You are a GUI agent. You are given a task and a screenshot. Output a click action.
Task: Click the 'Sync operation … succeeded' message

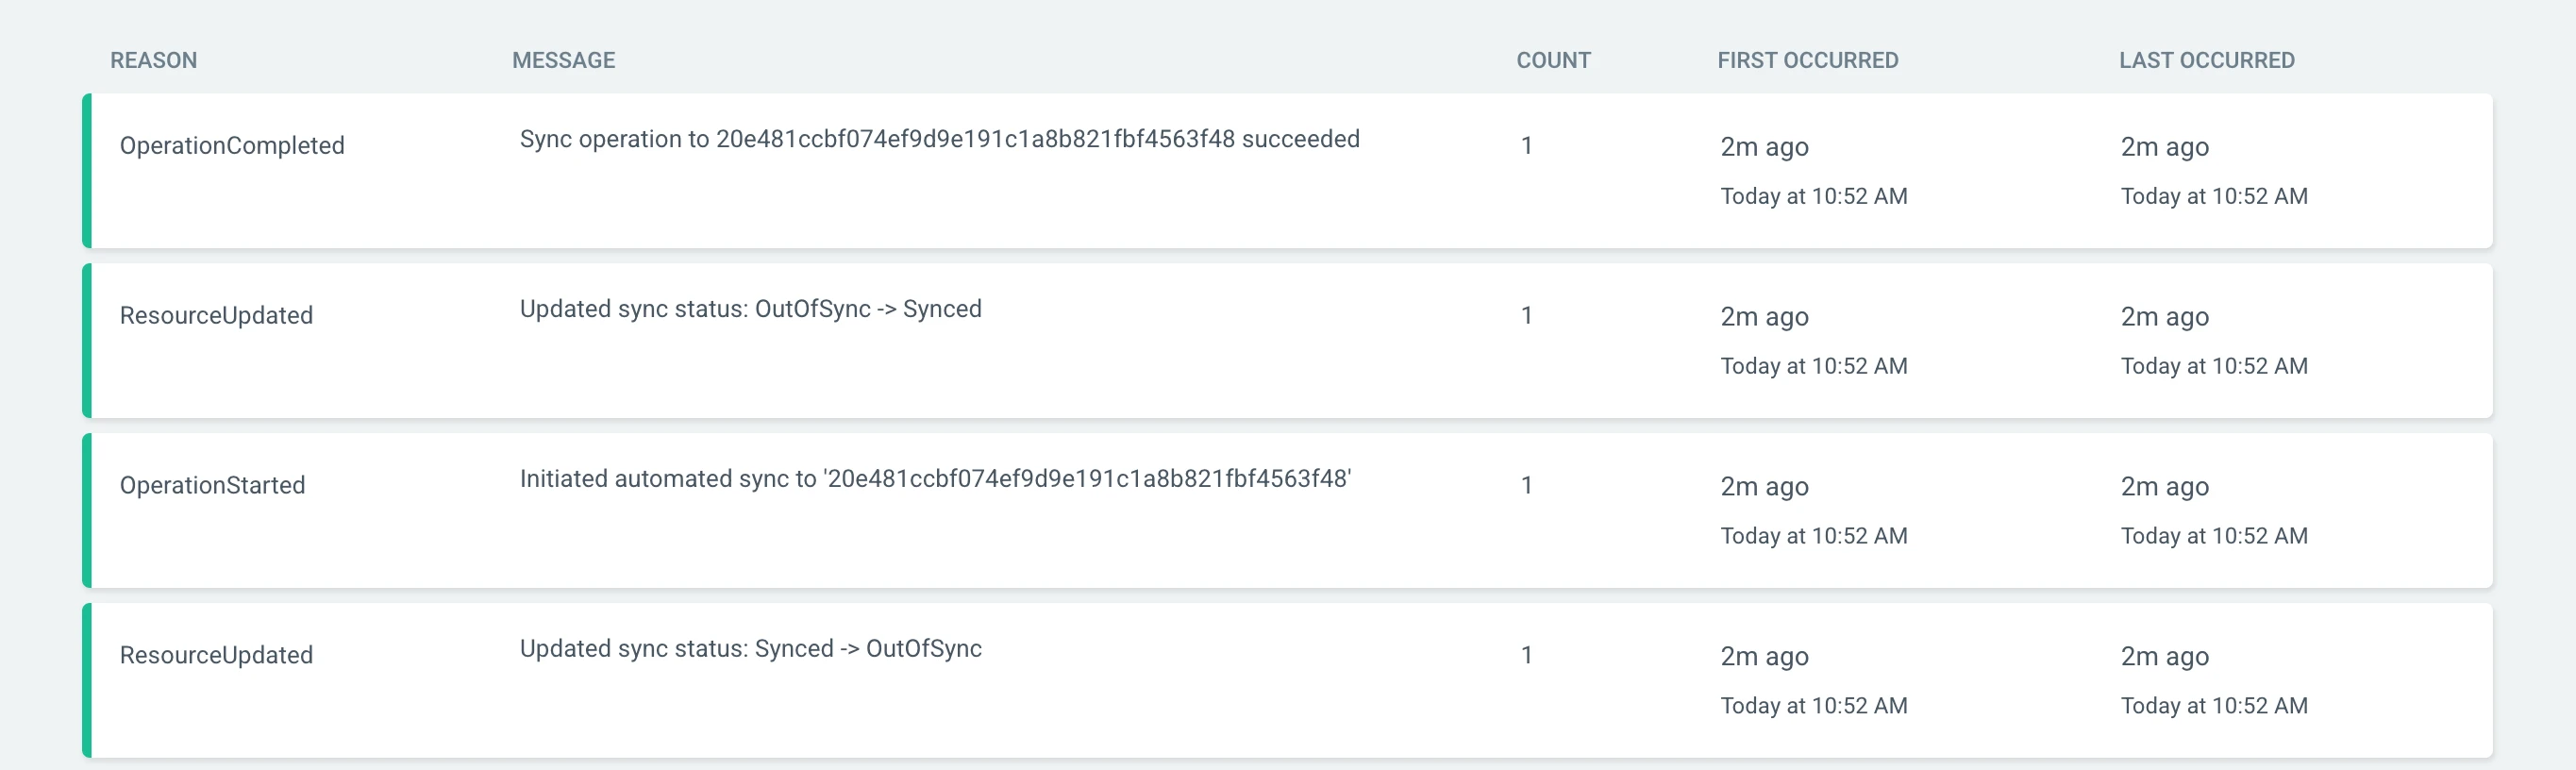point(939,139)
